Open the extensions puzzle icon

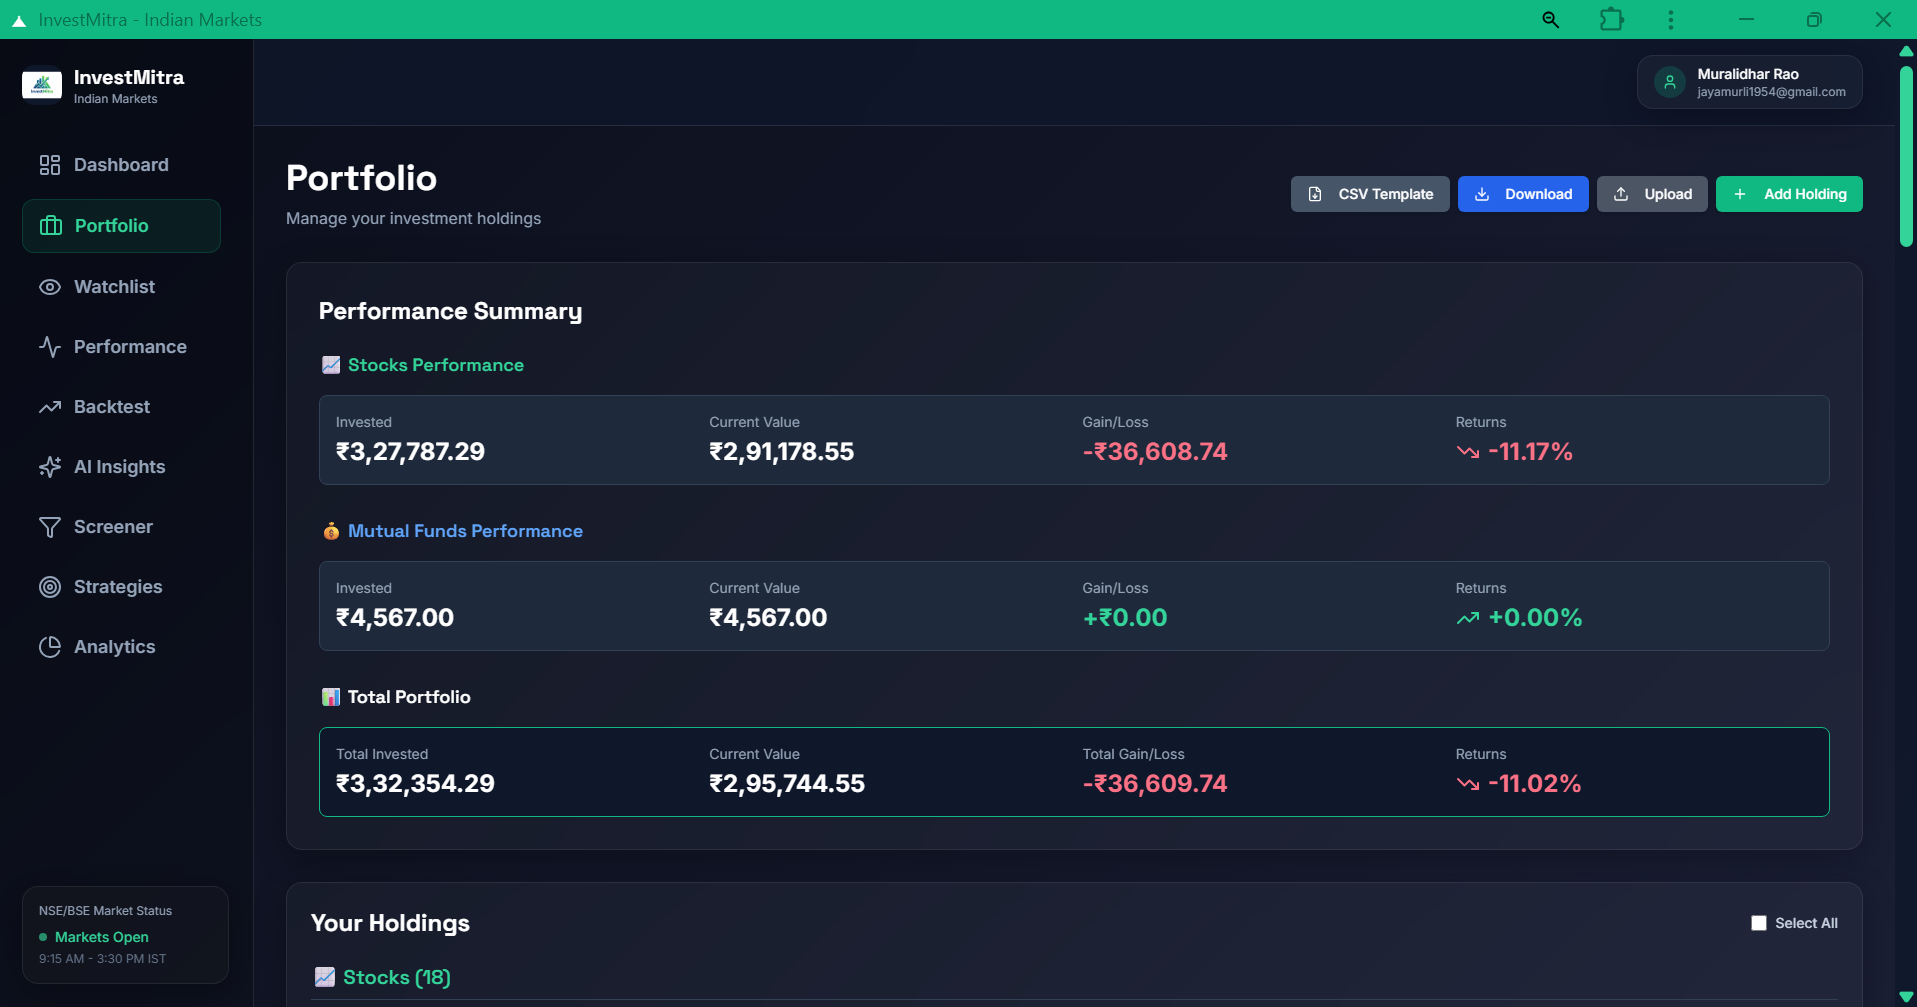[1611, 20]
